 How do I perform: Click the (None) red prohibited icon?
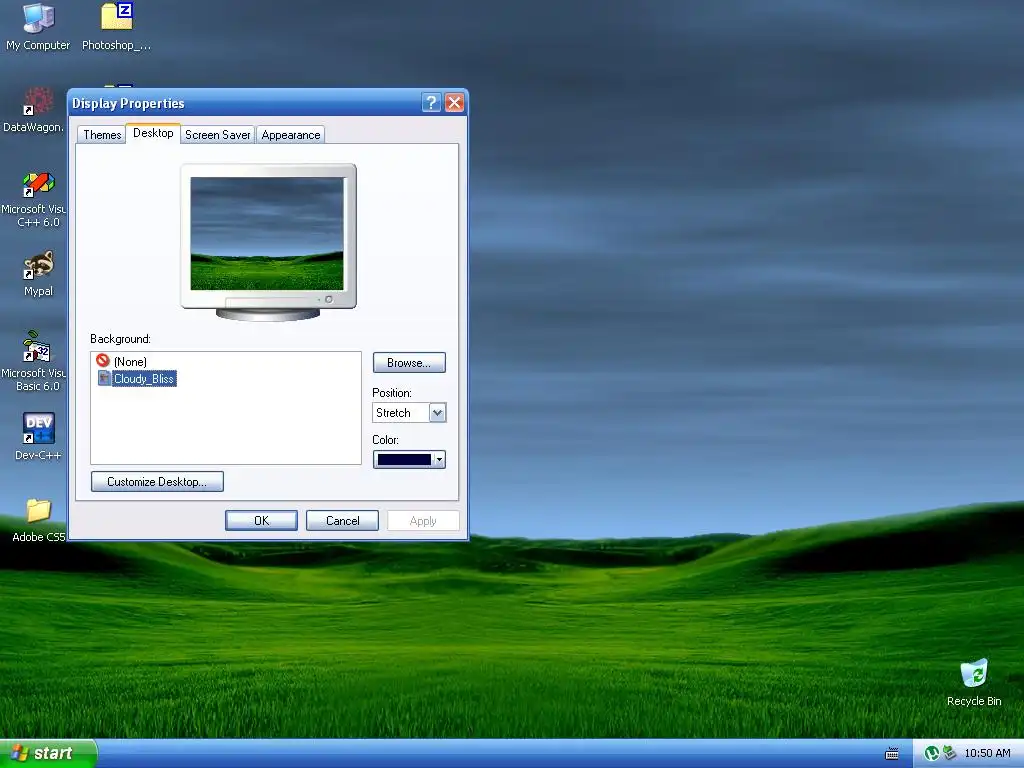point(103,360)
